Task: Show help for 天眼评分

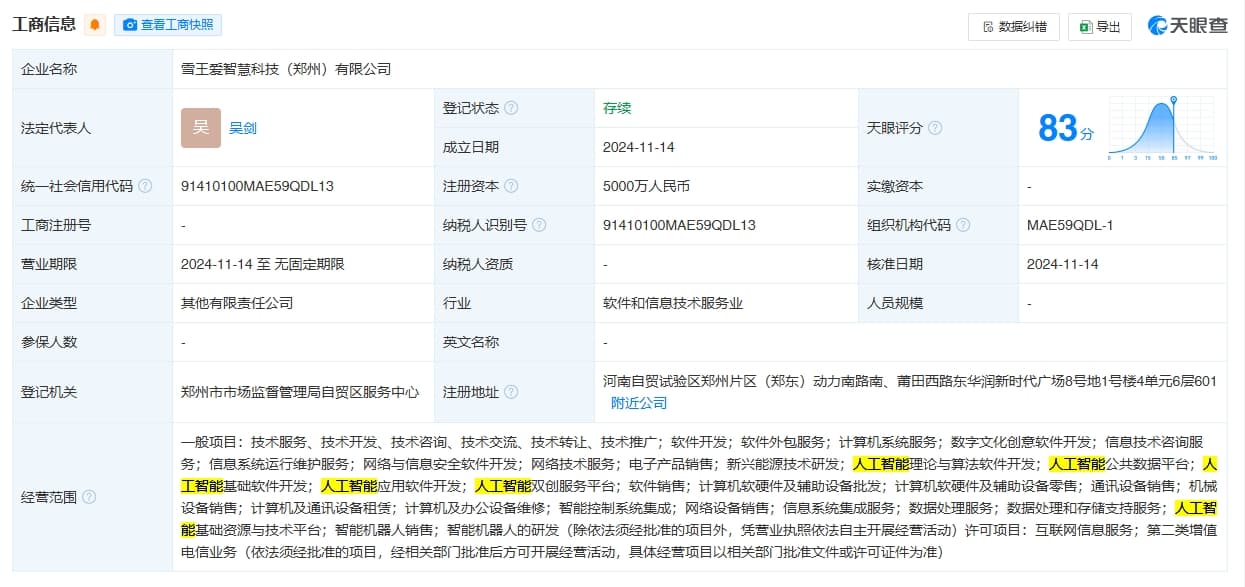Action: click(935, 128)
